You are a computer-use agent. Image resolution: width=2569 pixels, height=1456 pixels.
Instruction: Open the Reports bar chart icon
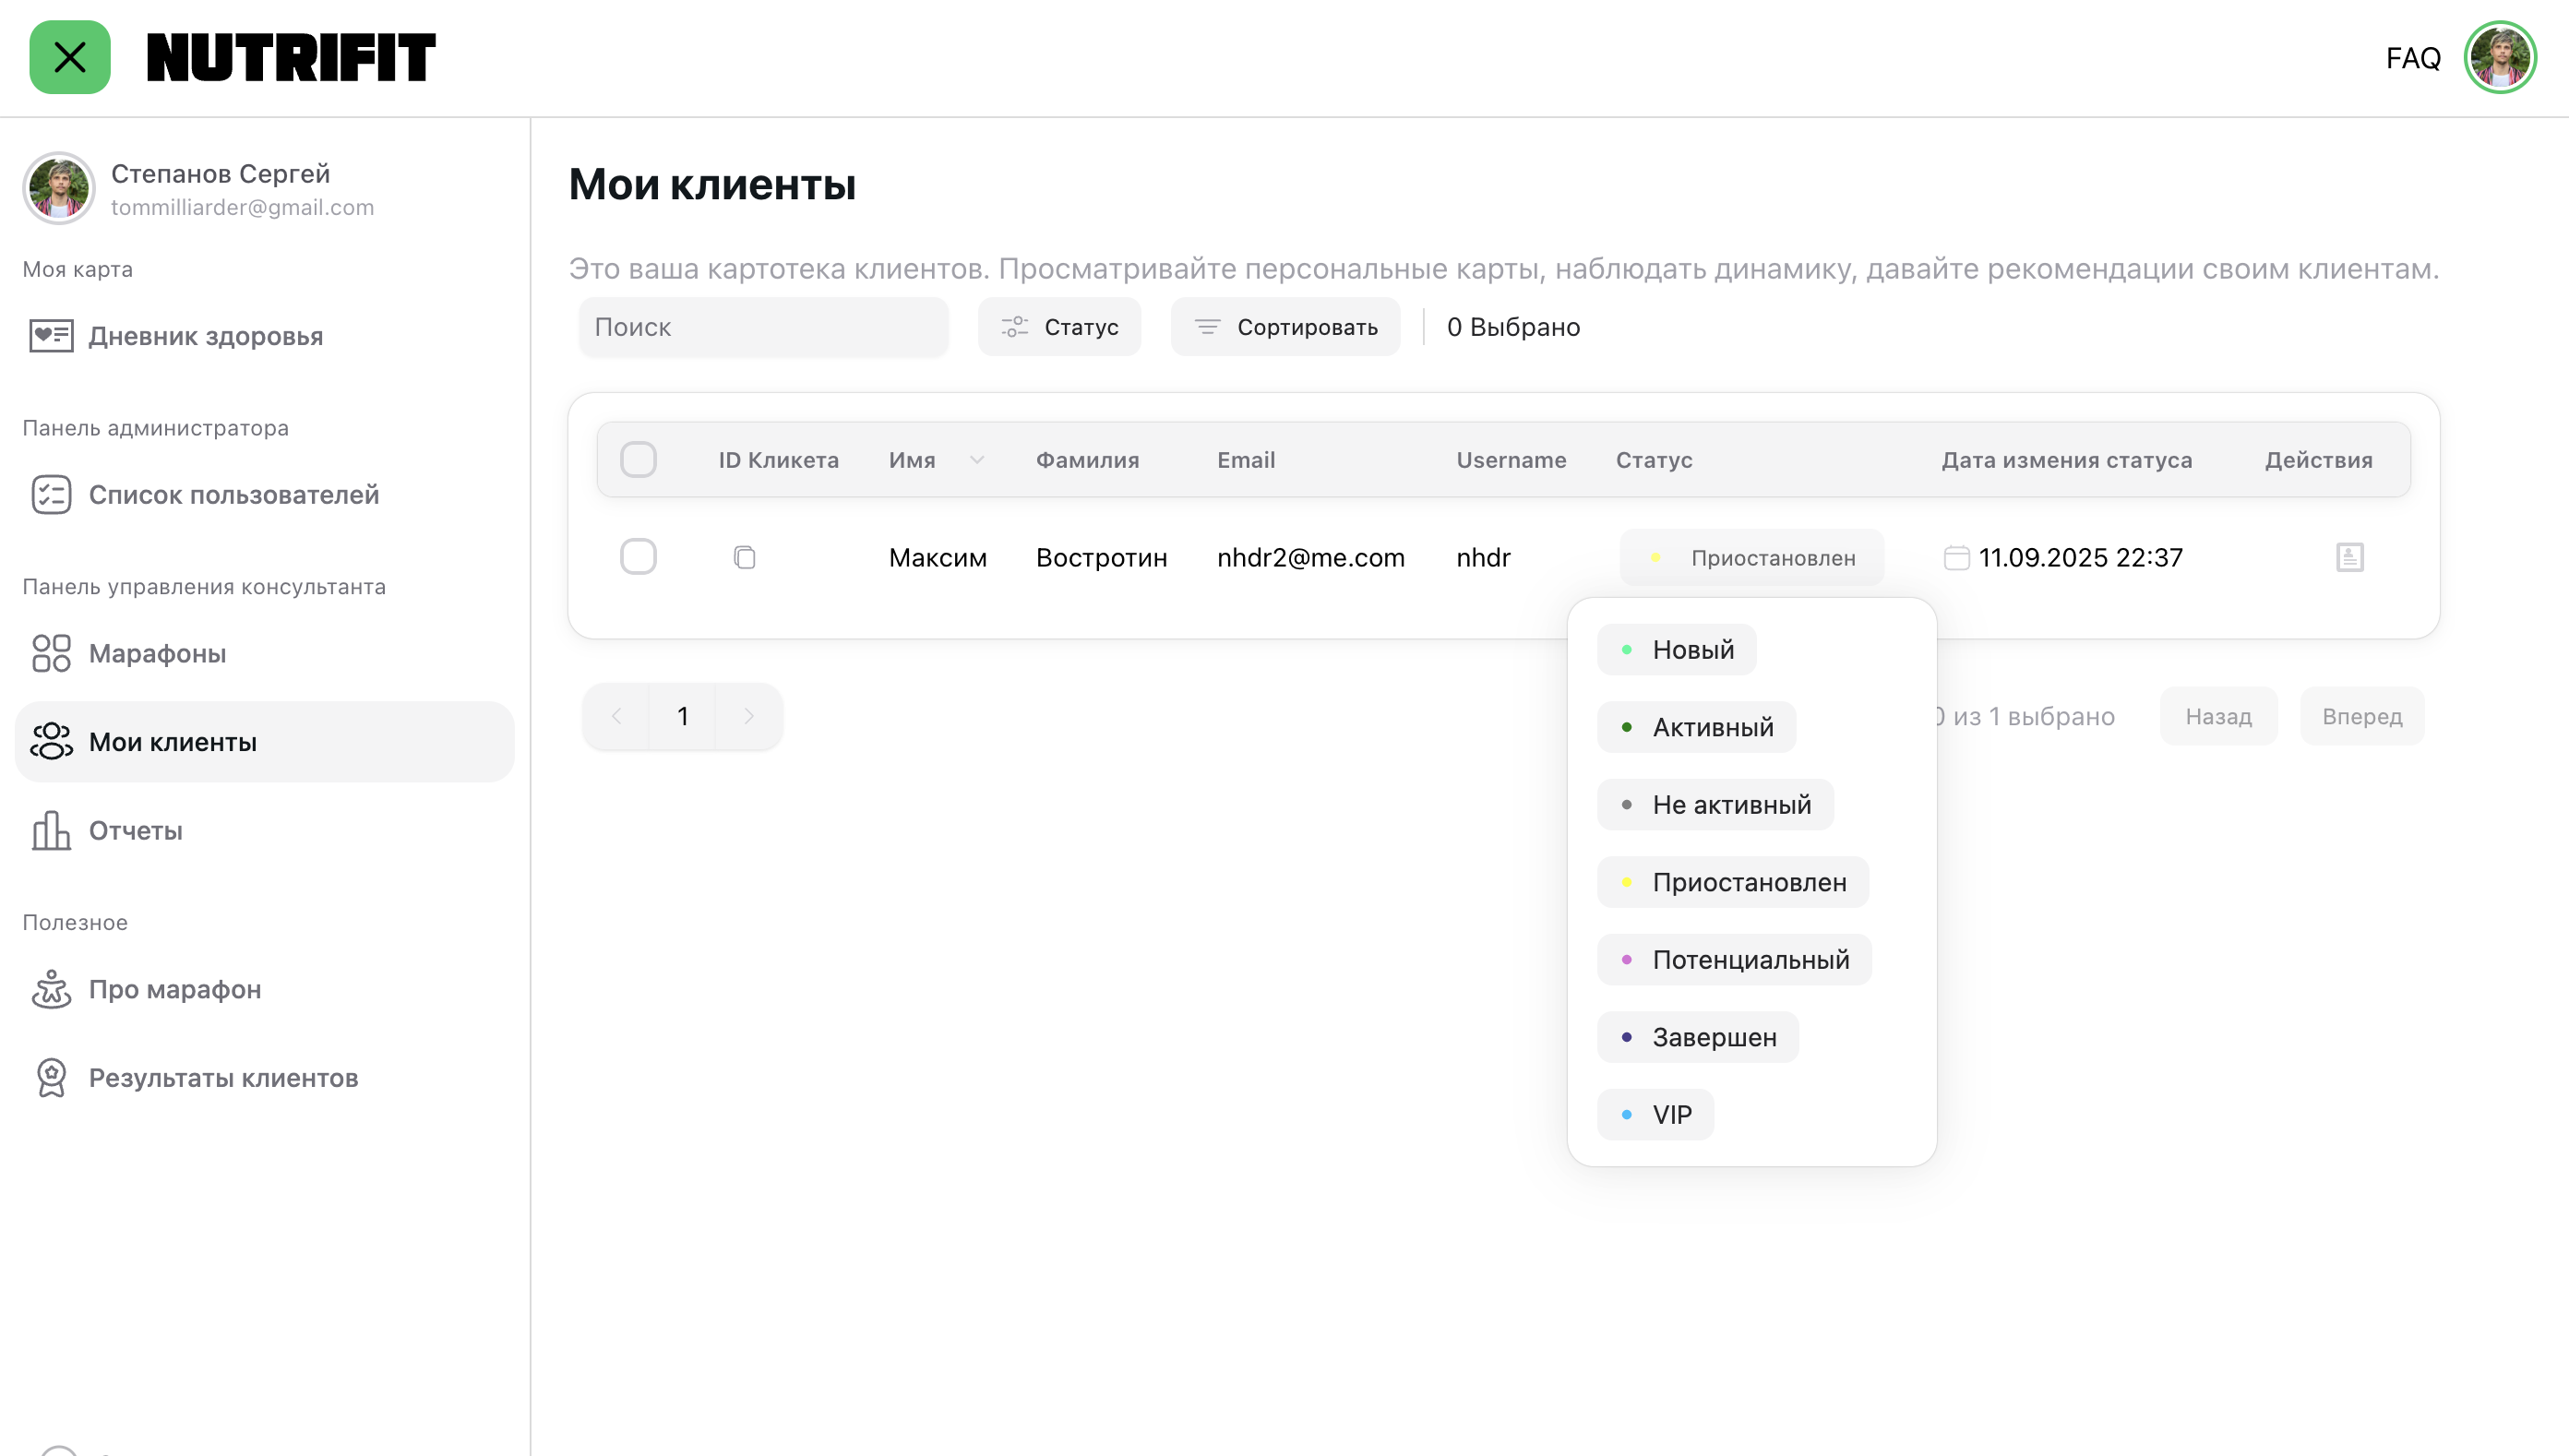(51, 830)
